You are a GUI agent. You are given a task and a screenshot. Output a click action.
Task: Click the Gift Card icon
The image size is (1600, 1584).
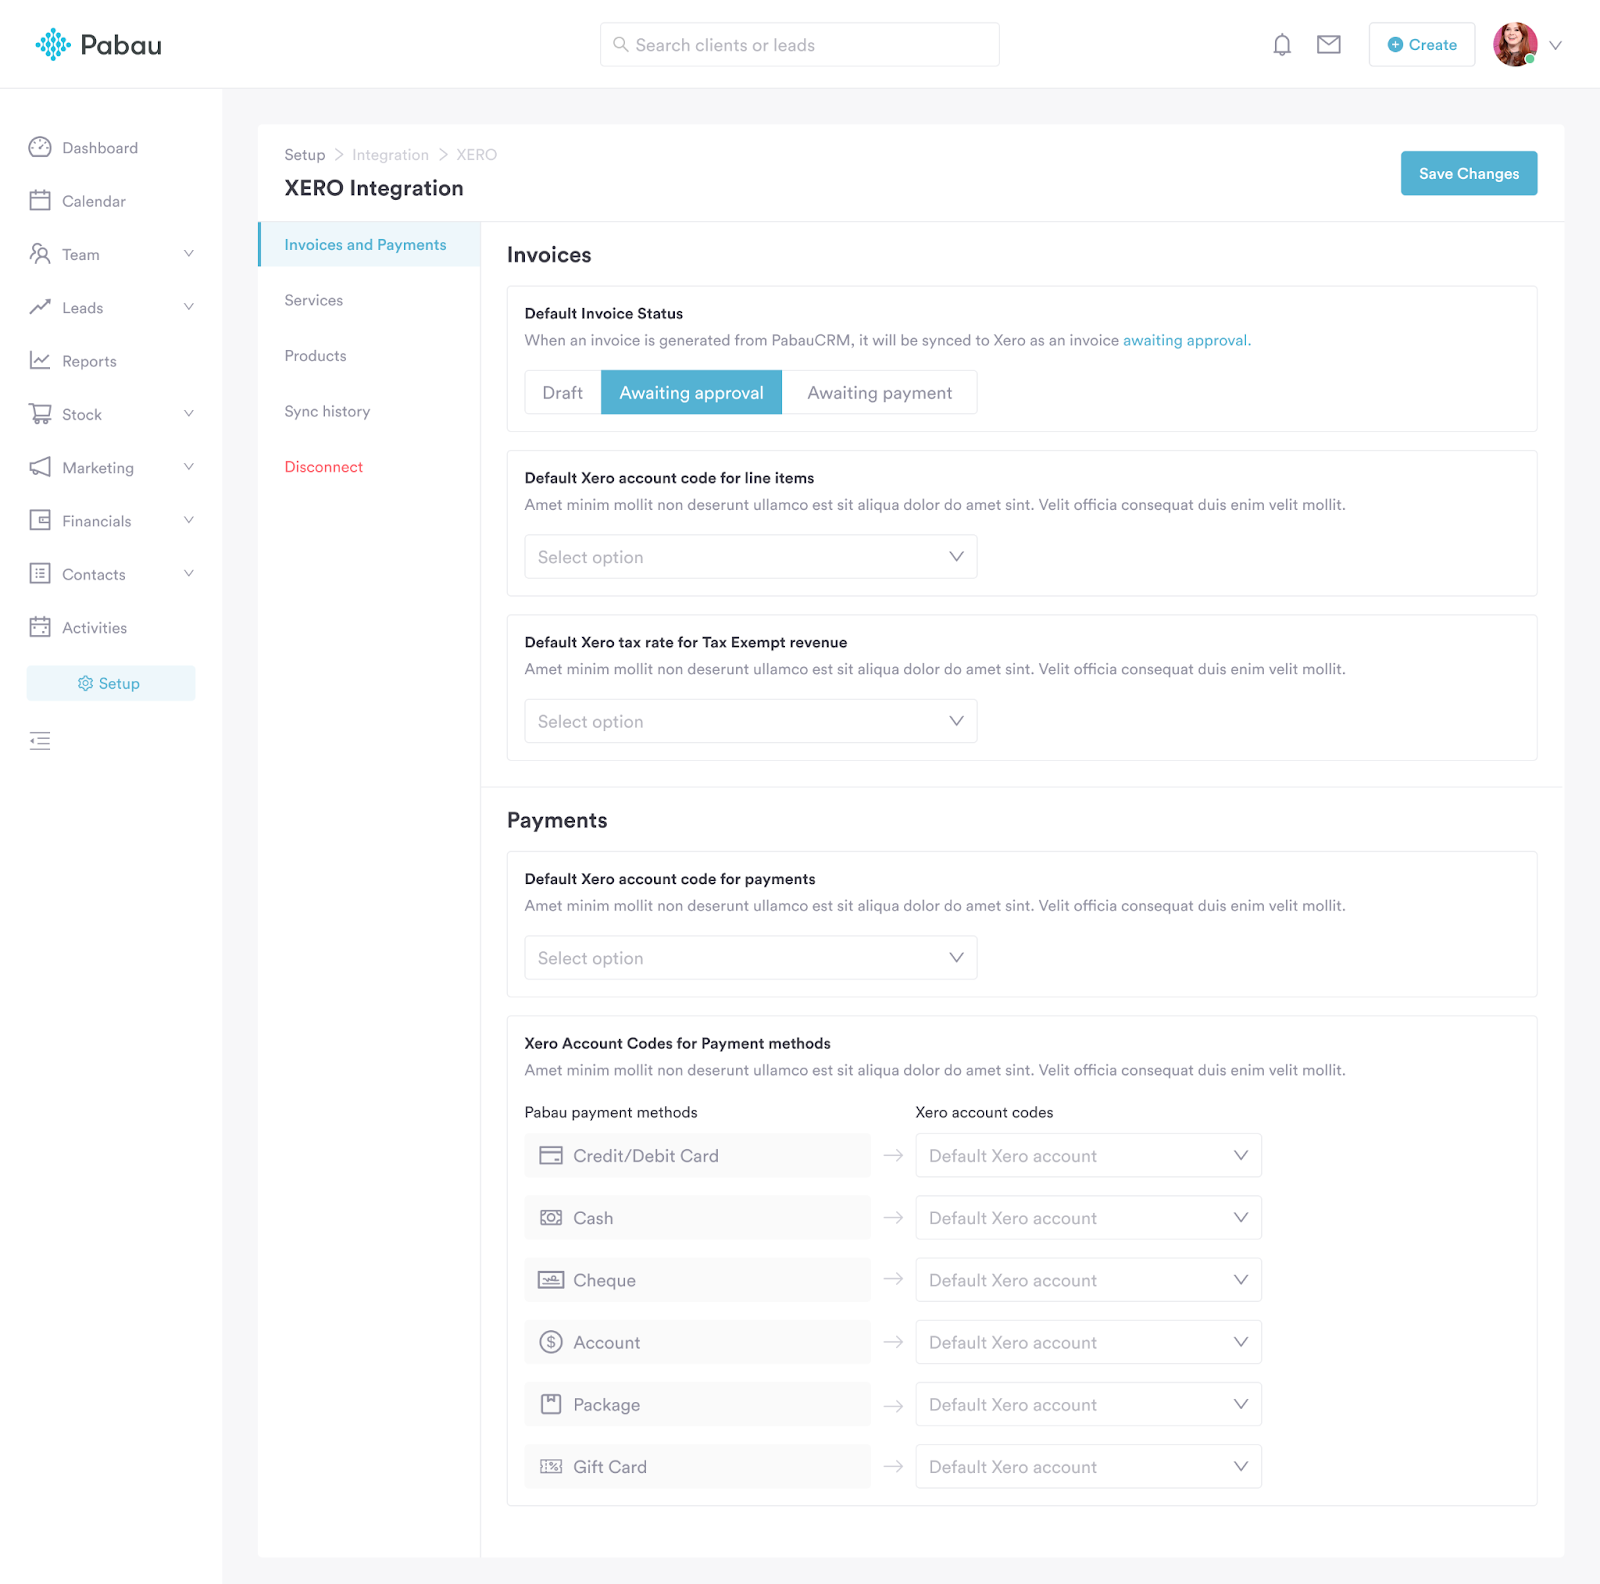coord(551,1466)
